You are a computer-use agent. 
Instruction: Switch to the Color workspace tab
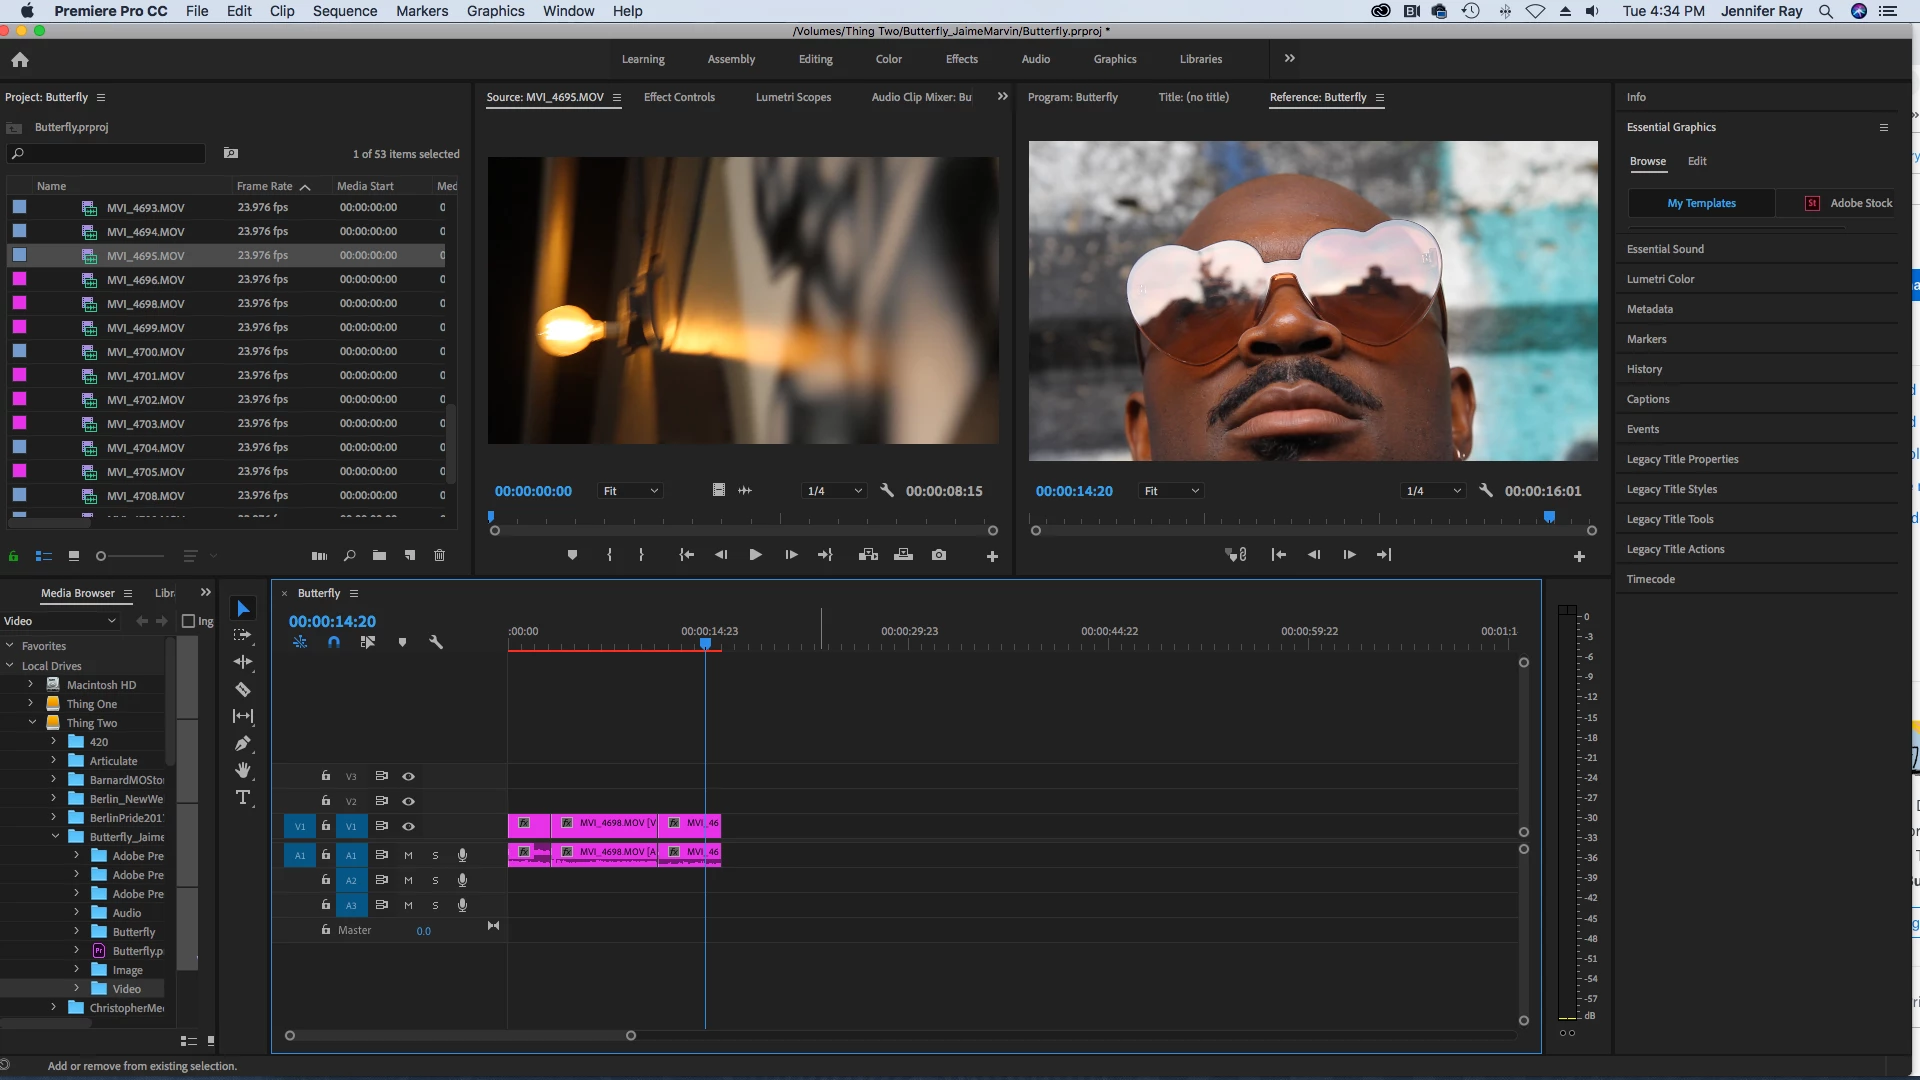(x=888, y=59)
